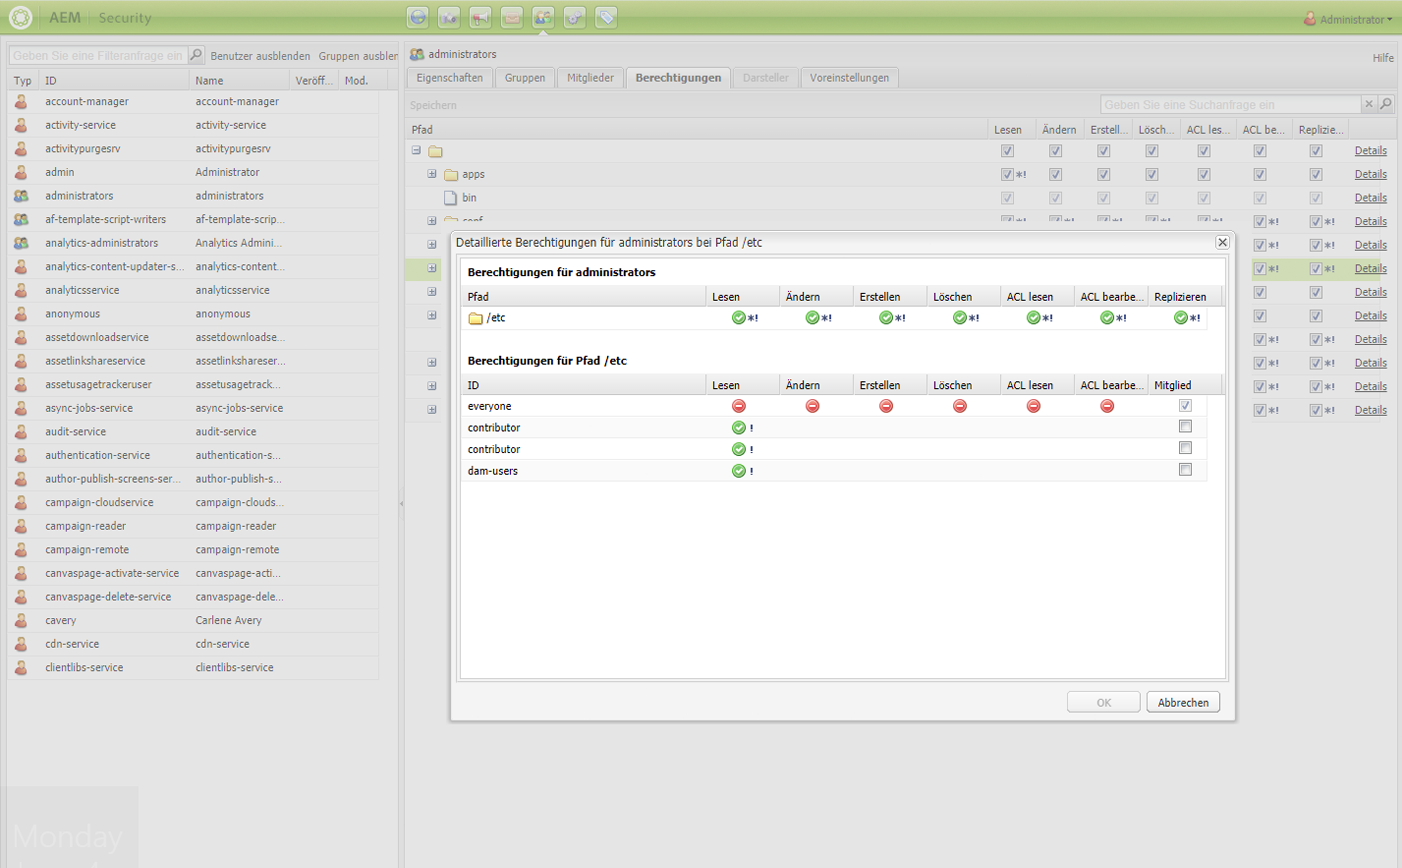
Task: Click the Speichern button above the path tree
Action: [433, 105]
